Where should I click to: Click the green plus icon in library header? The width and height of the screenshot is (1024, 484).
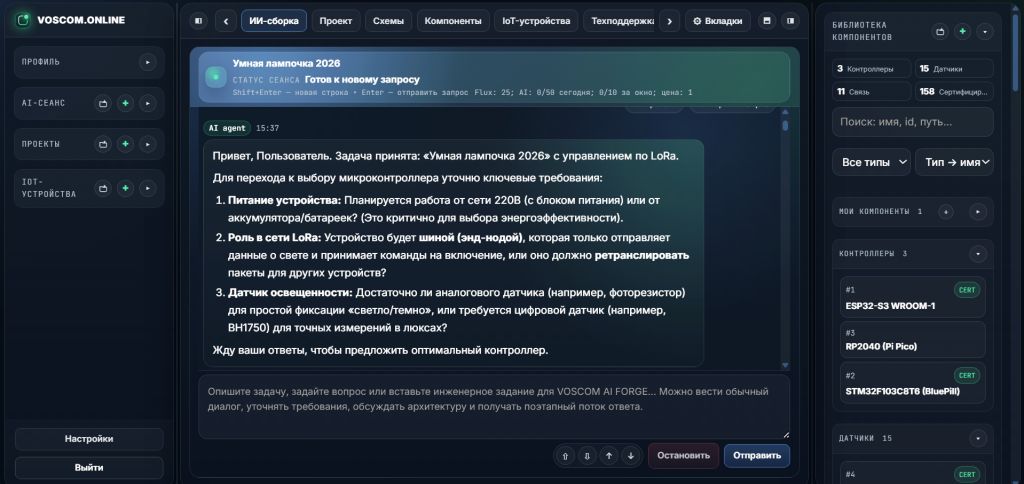pos(962,31)
